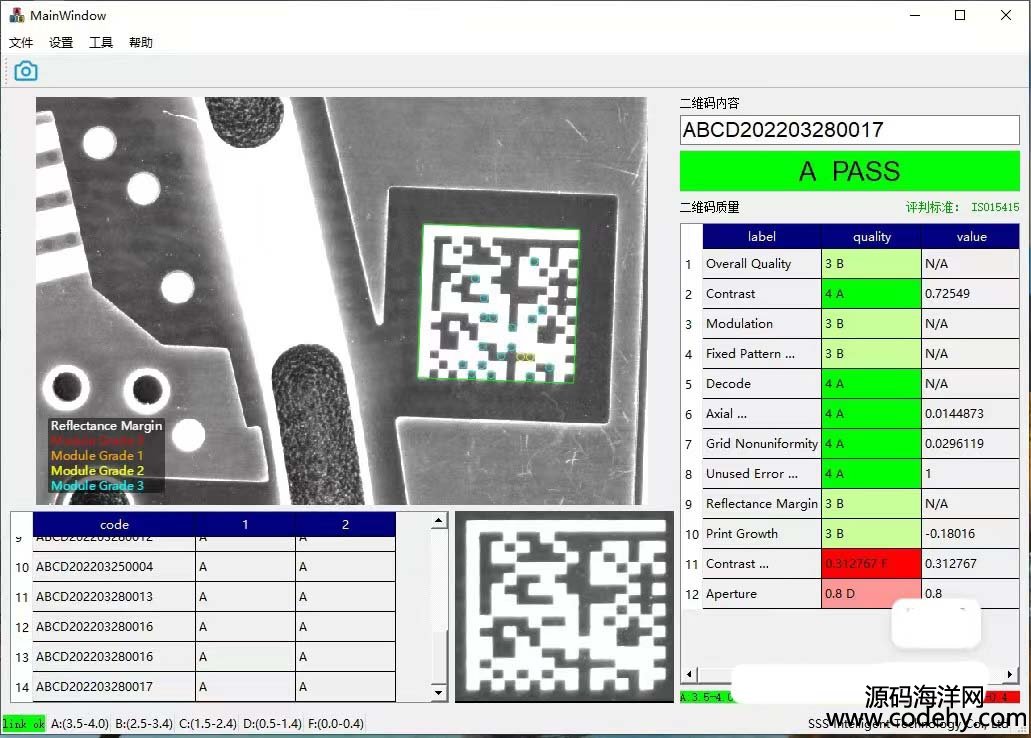Open the 工具 menu
The height and width of the screenshot is (738, 1031).
point(101,43)
